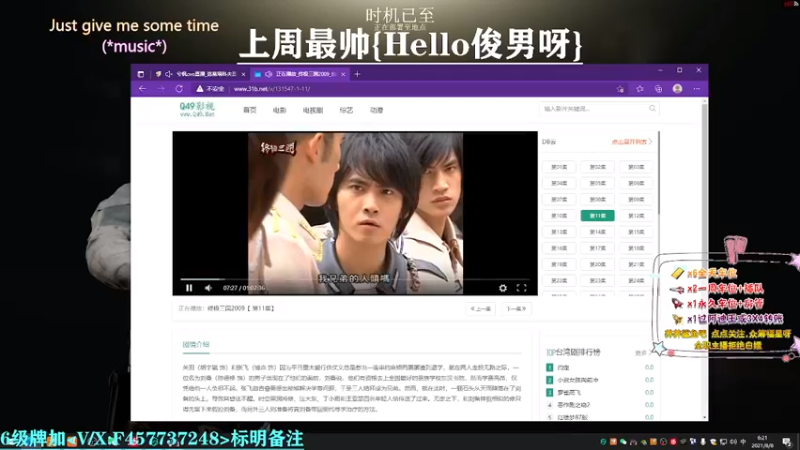Play episode 第18集
Viewport: 800px width, 450px height.
coord(636,248)
